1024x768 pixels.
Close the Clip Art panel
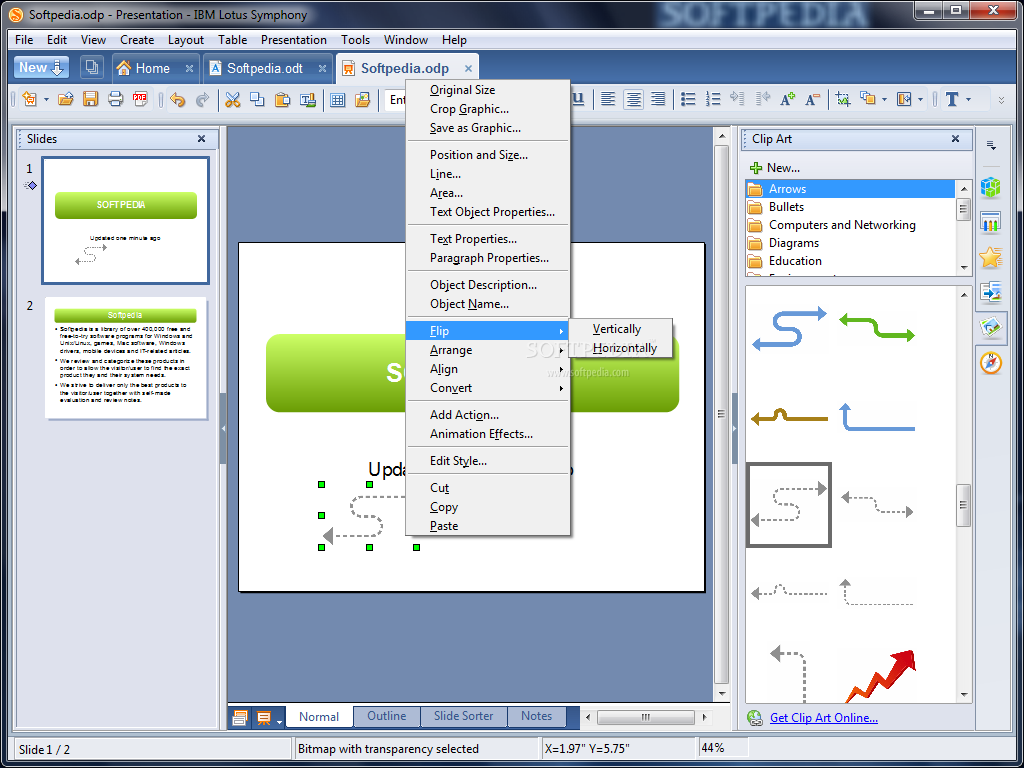click(x=955, y=138)
